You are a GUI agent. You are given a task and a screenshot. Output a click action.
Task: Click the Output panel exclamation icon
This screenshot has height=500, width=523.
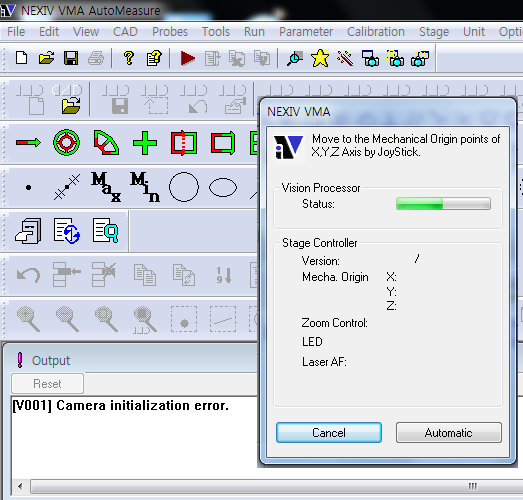[20, 360]
